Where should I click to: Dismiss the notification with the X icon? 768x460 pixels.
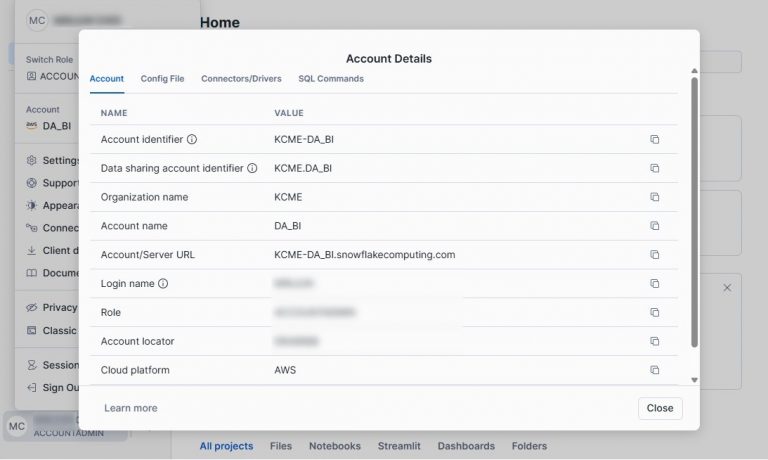point(727,288)
